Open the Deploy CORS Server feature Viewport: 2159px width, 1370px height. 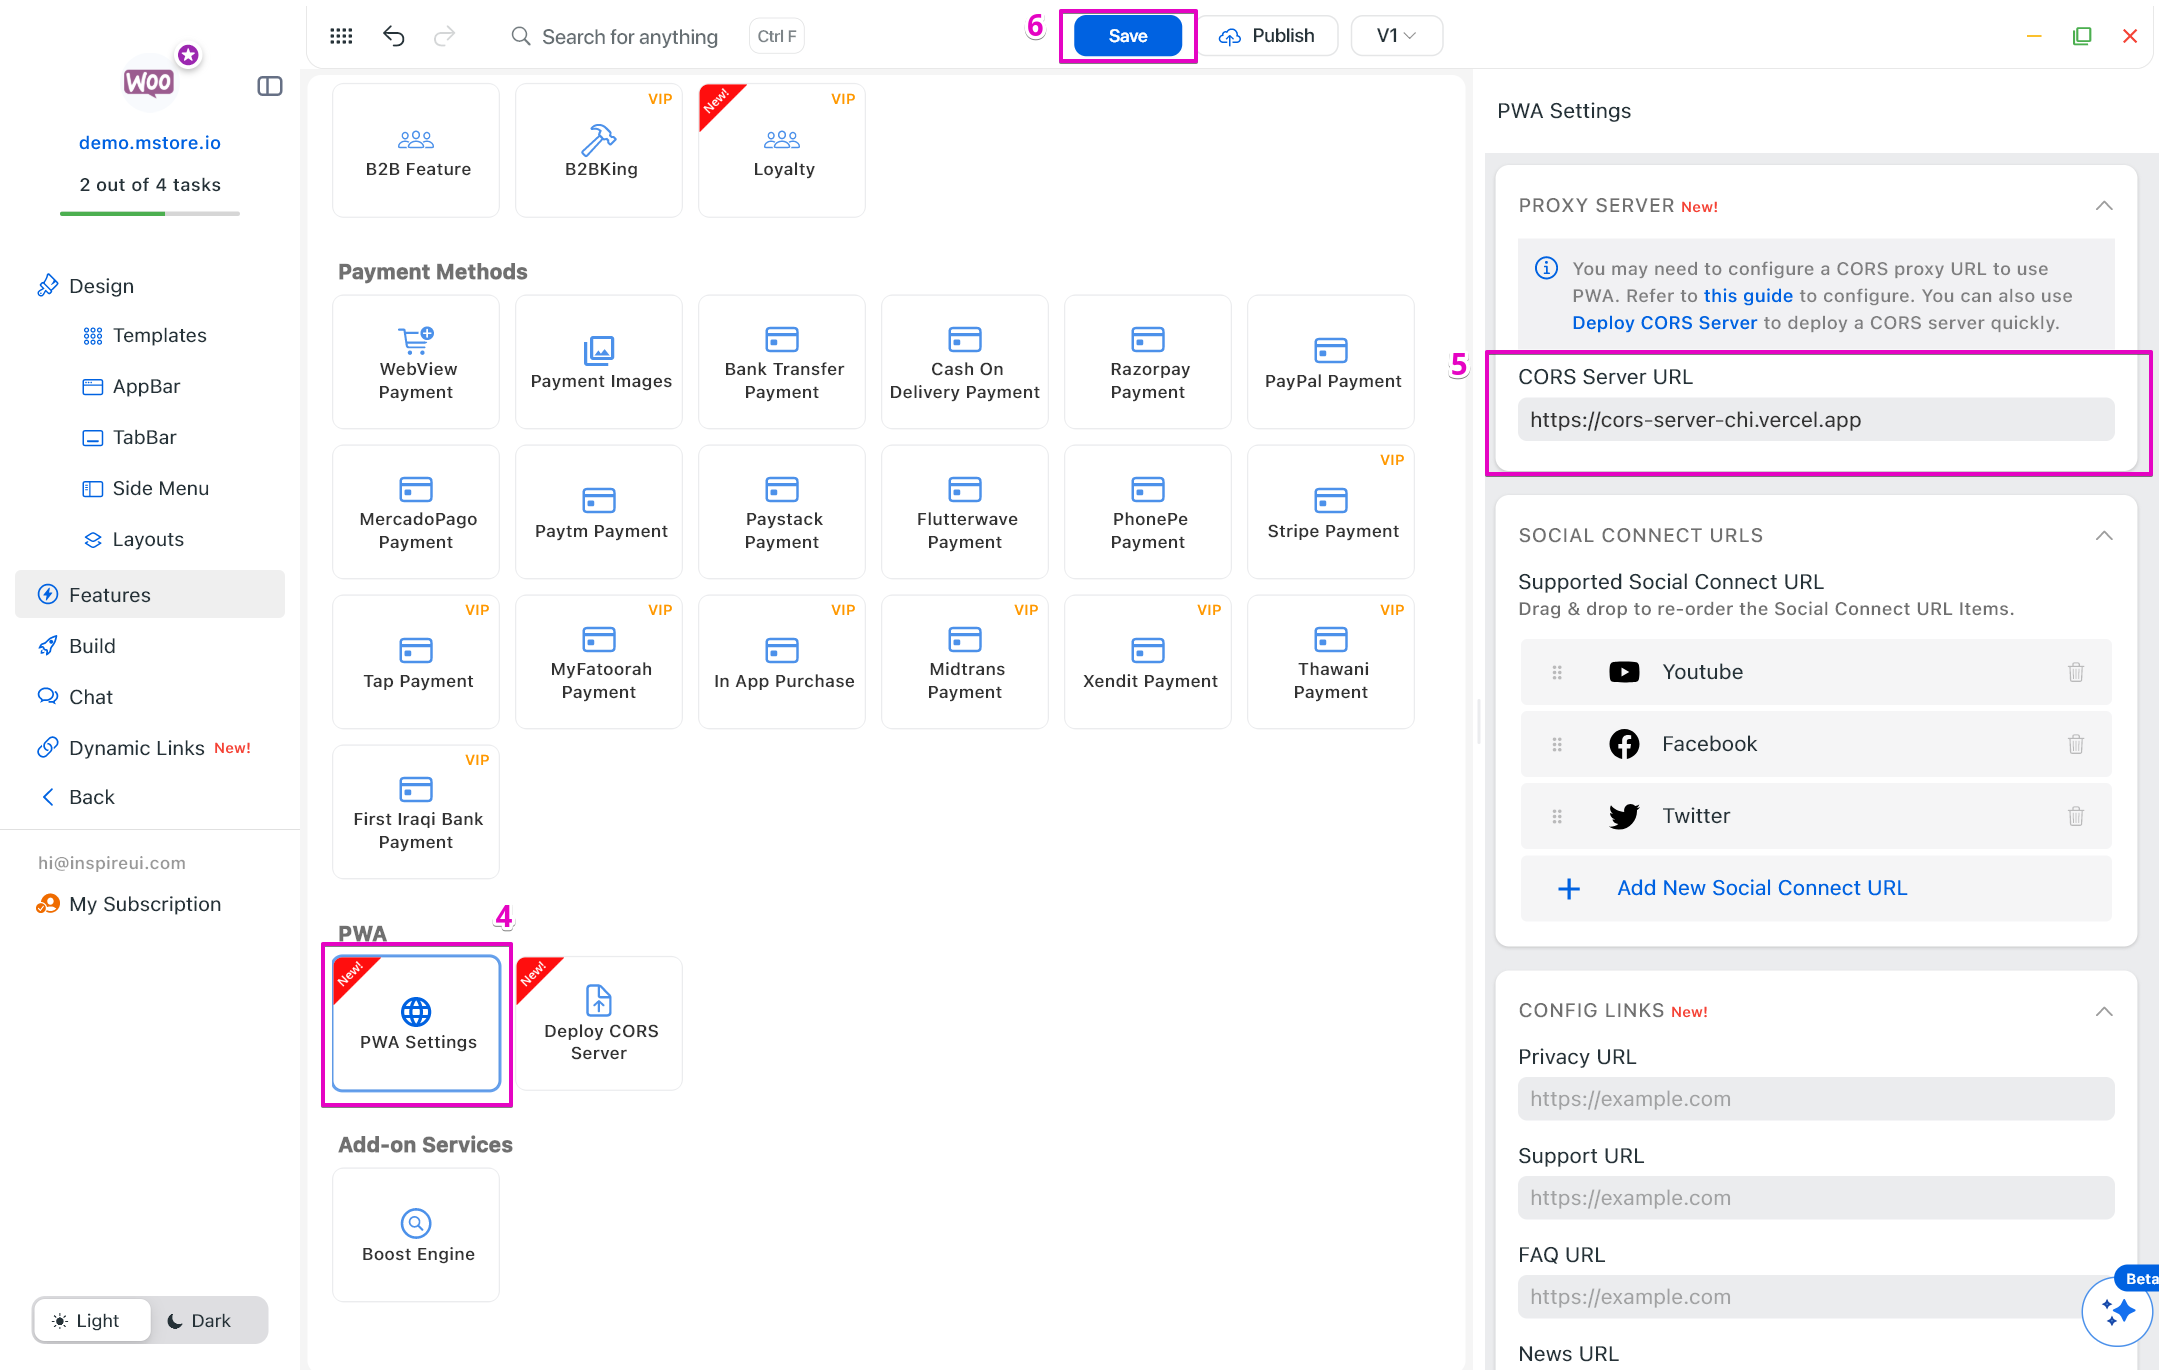coord(599,1022)
